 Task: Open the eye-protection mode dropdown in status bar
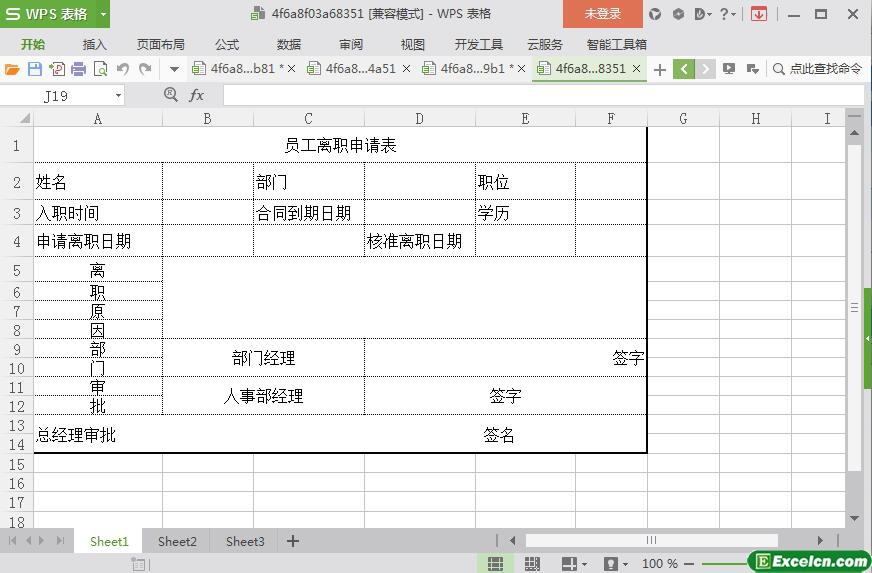tap(626, 564)
